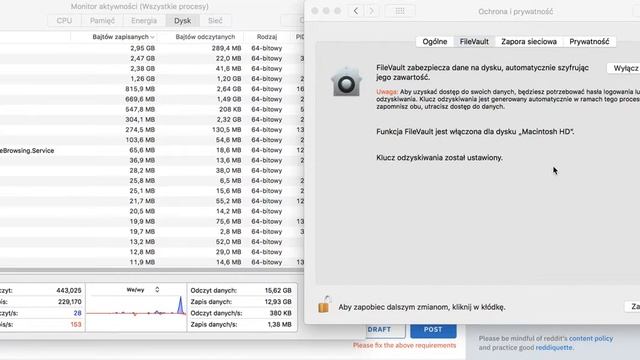Select row with 547,8 MB written

click(152, 109)
